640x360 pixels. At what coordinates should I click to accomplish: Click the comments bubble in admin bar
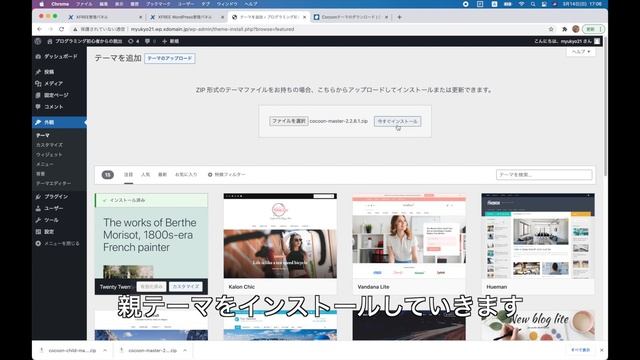click(x=150, y=41)
